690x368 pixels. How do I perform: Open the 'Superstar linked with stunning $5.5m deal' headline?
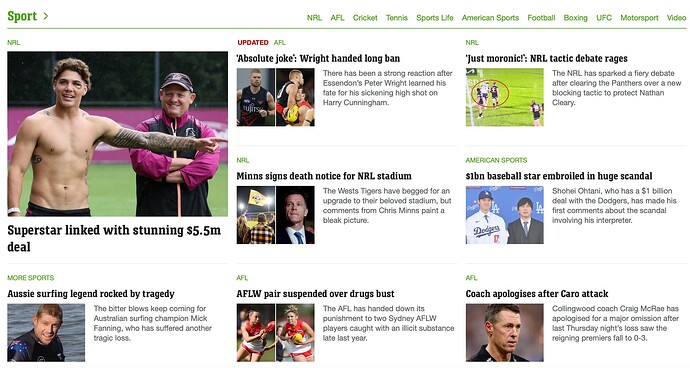114,238
